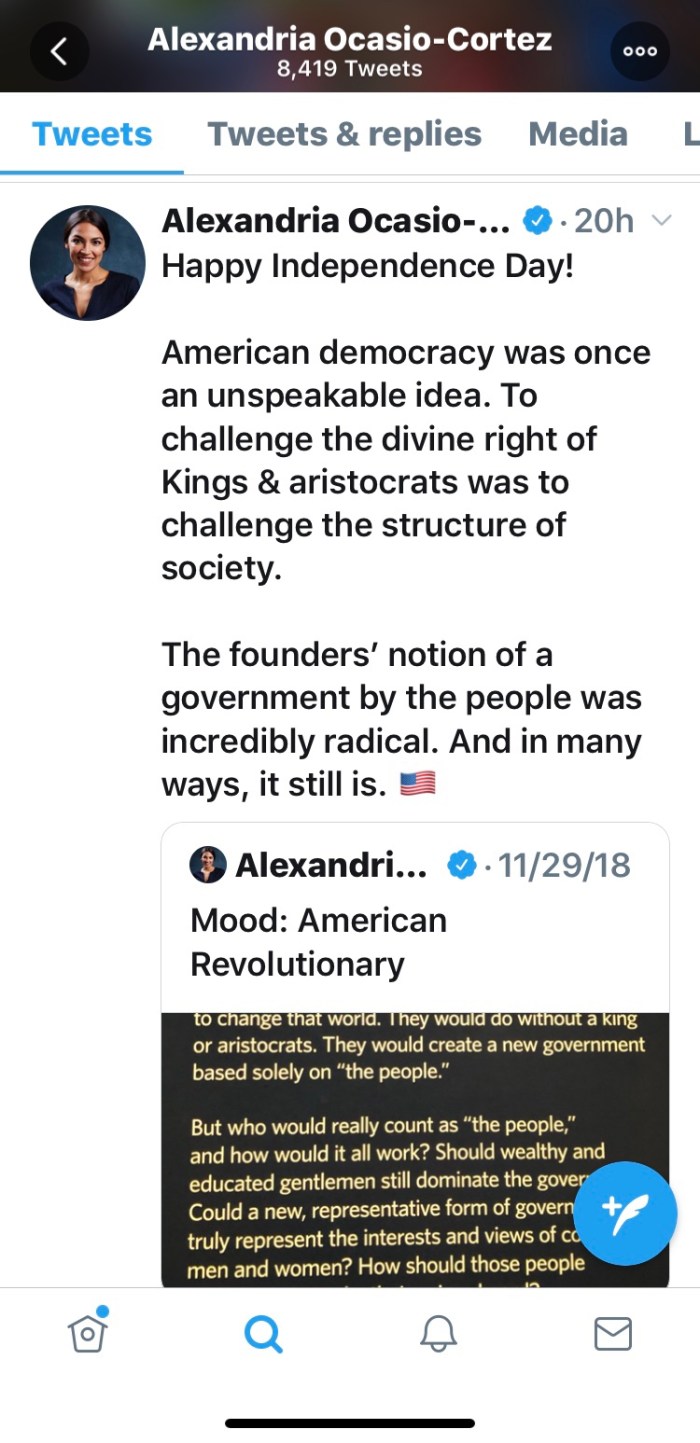This screenshot has height=1443, width=700.
Task: Open Search via the magnifying glass icon
Action: pyautogui.click(x=263, y=1333)
